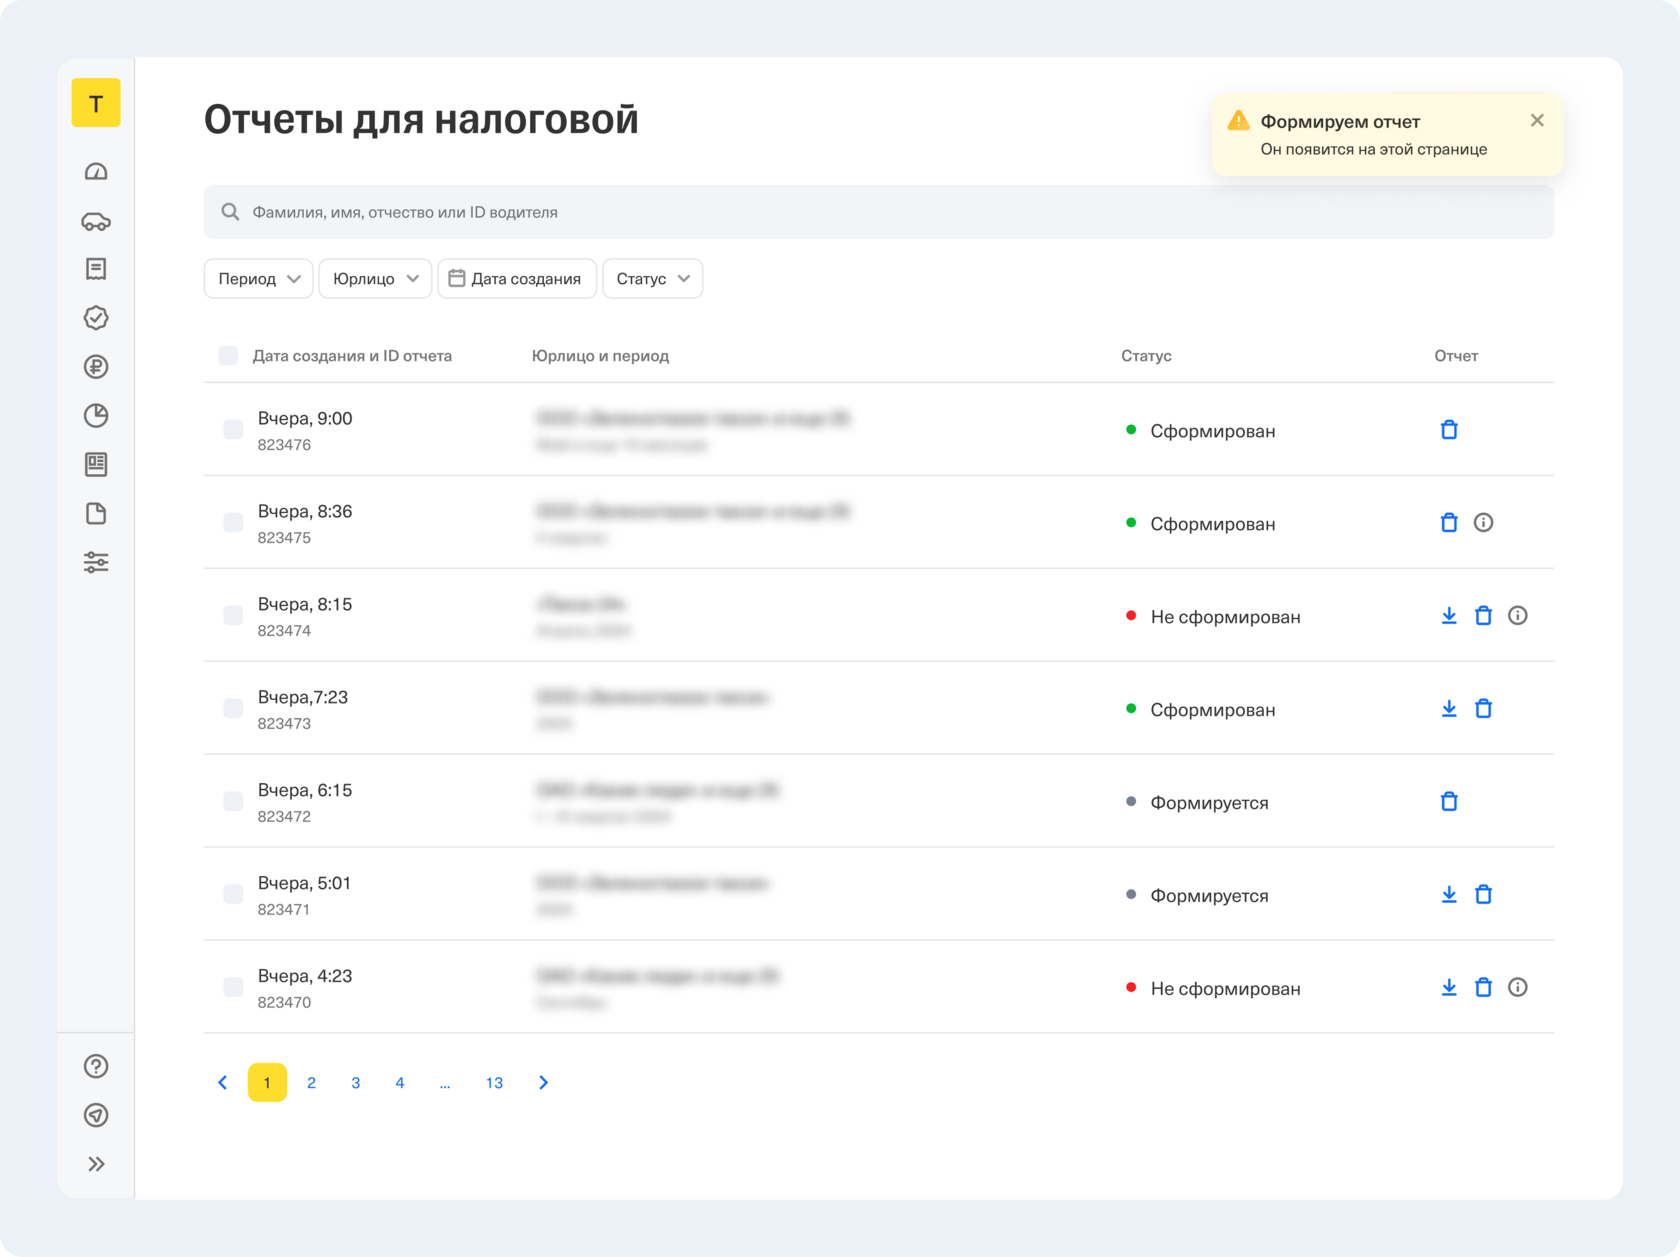Jump to page 13 of reports
Screen dimensions: 1680x1257
tap(494, 1083)
